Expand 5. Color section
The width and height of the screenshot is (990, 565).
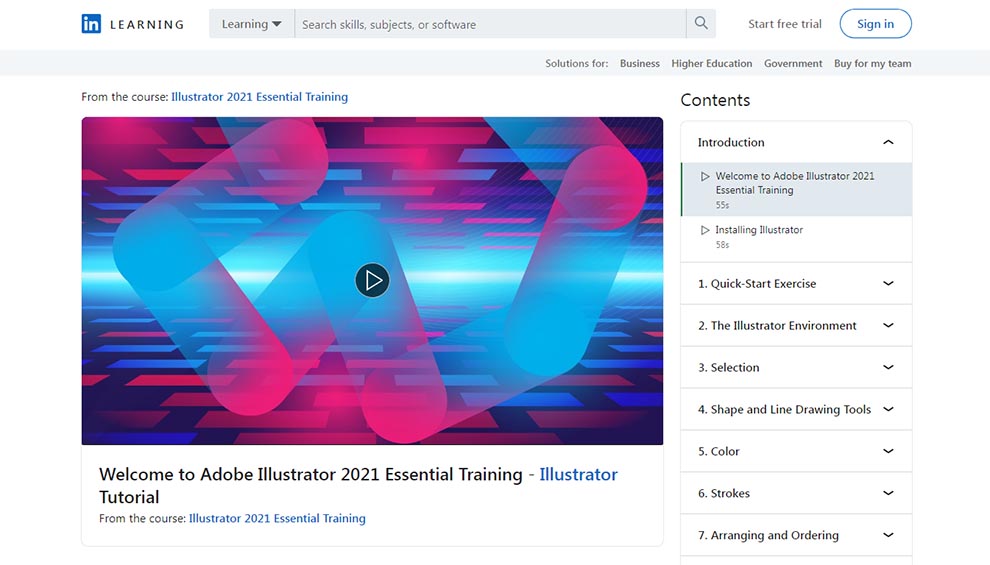tap(796, 451)
